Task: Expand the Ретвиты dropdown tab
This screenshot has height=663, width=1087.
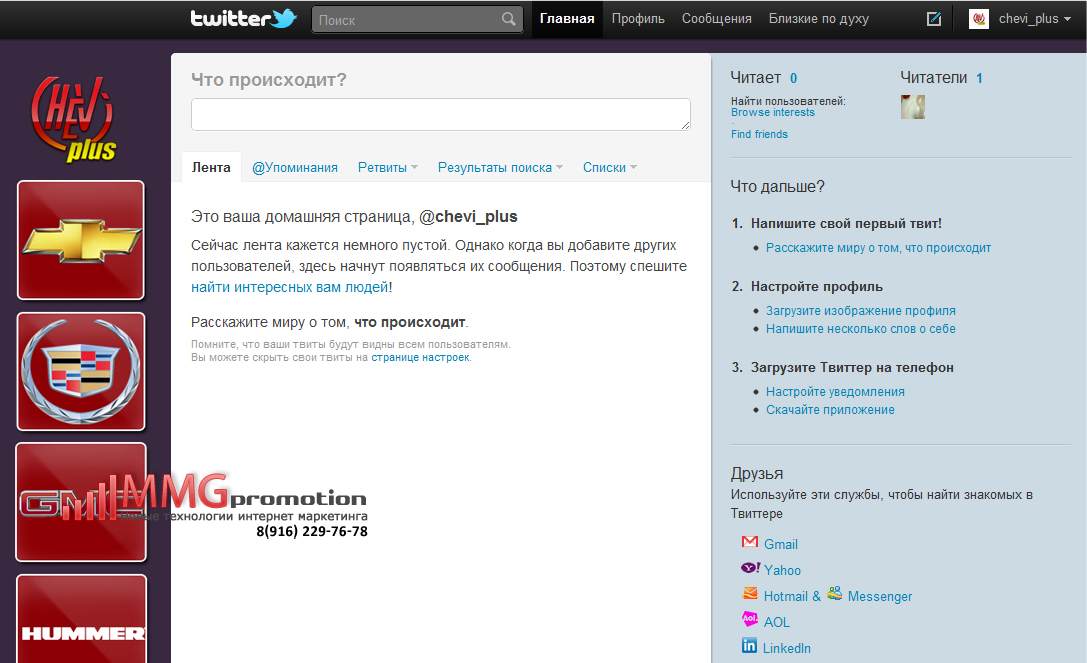Action: click(x=388, y=167)
